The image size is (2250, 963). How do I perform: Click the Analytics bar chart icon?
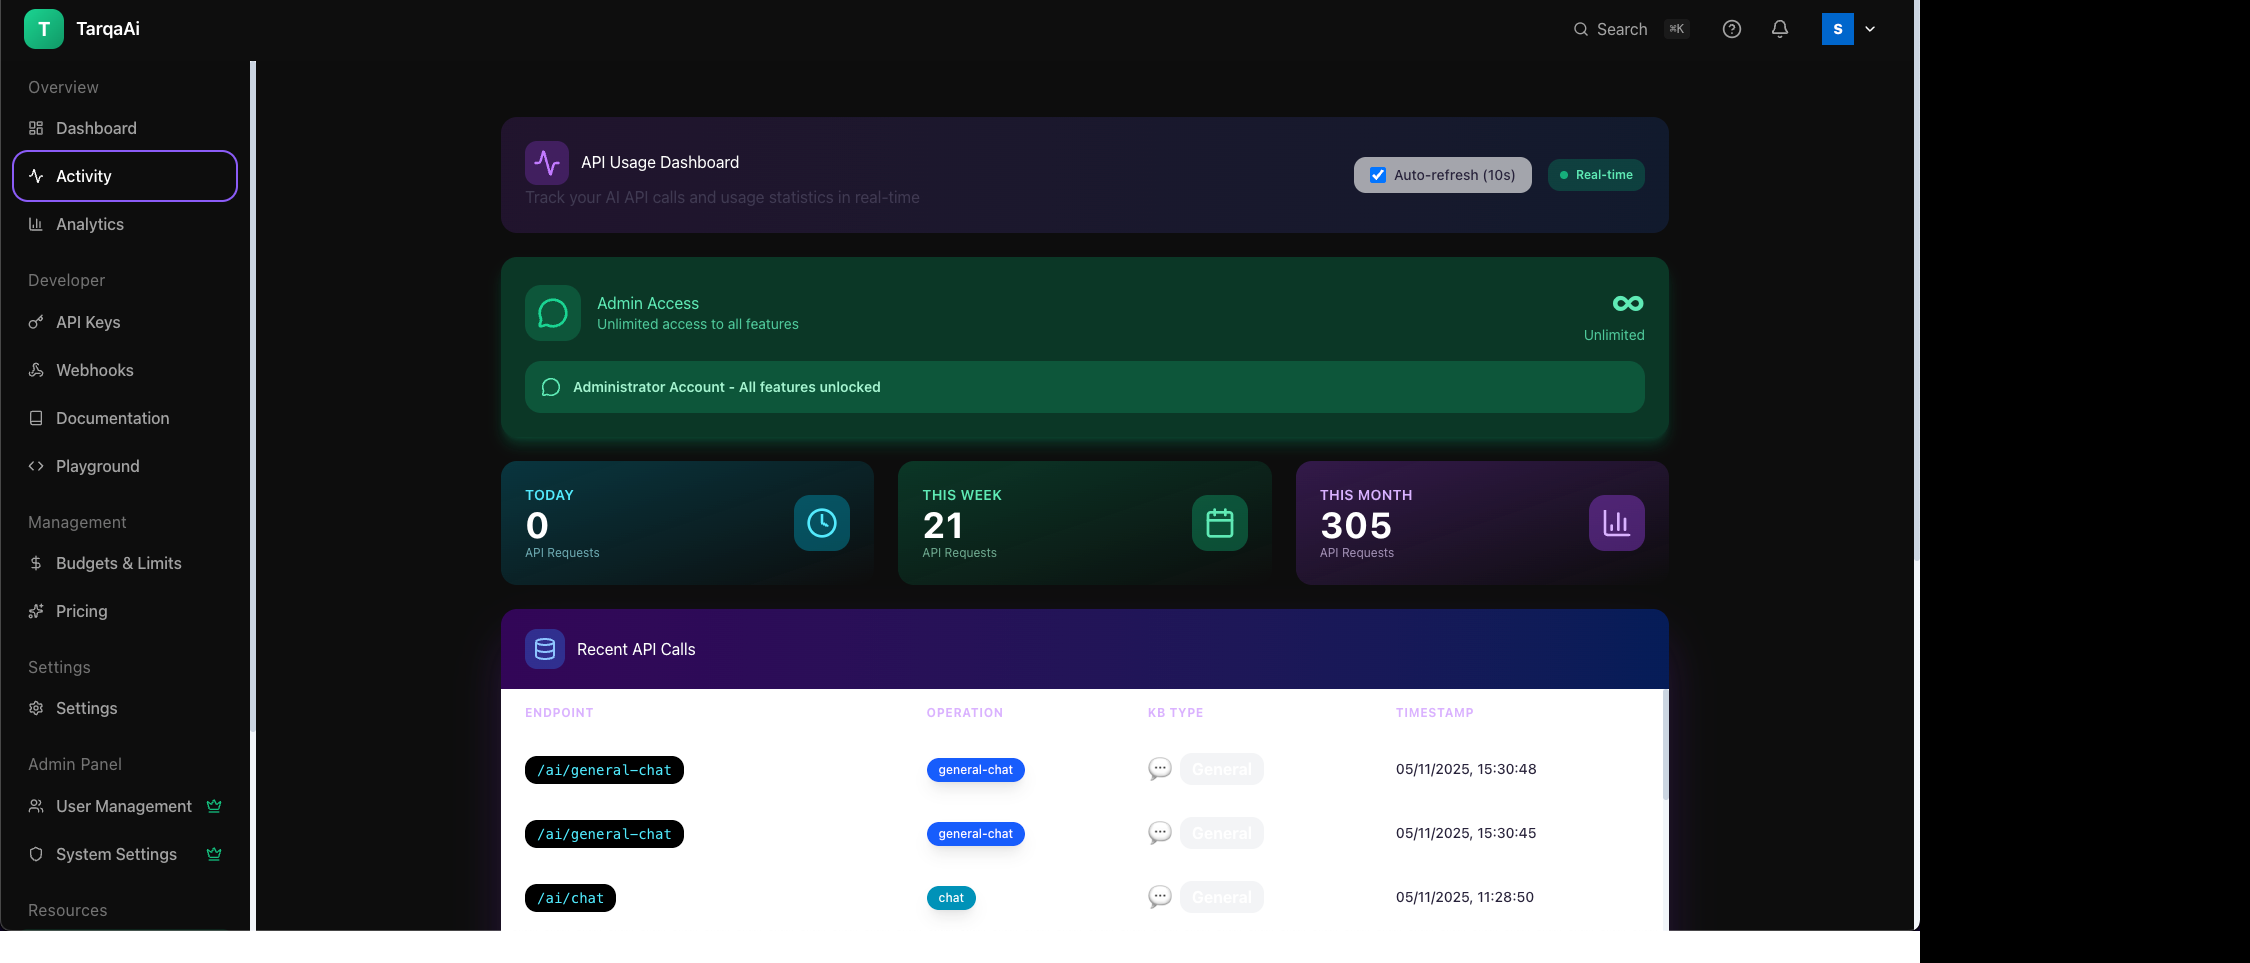click(36, 224)
